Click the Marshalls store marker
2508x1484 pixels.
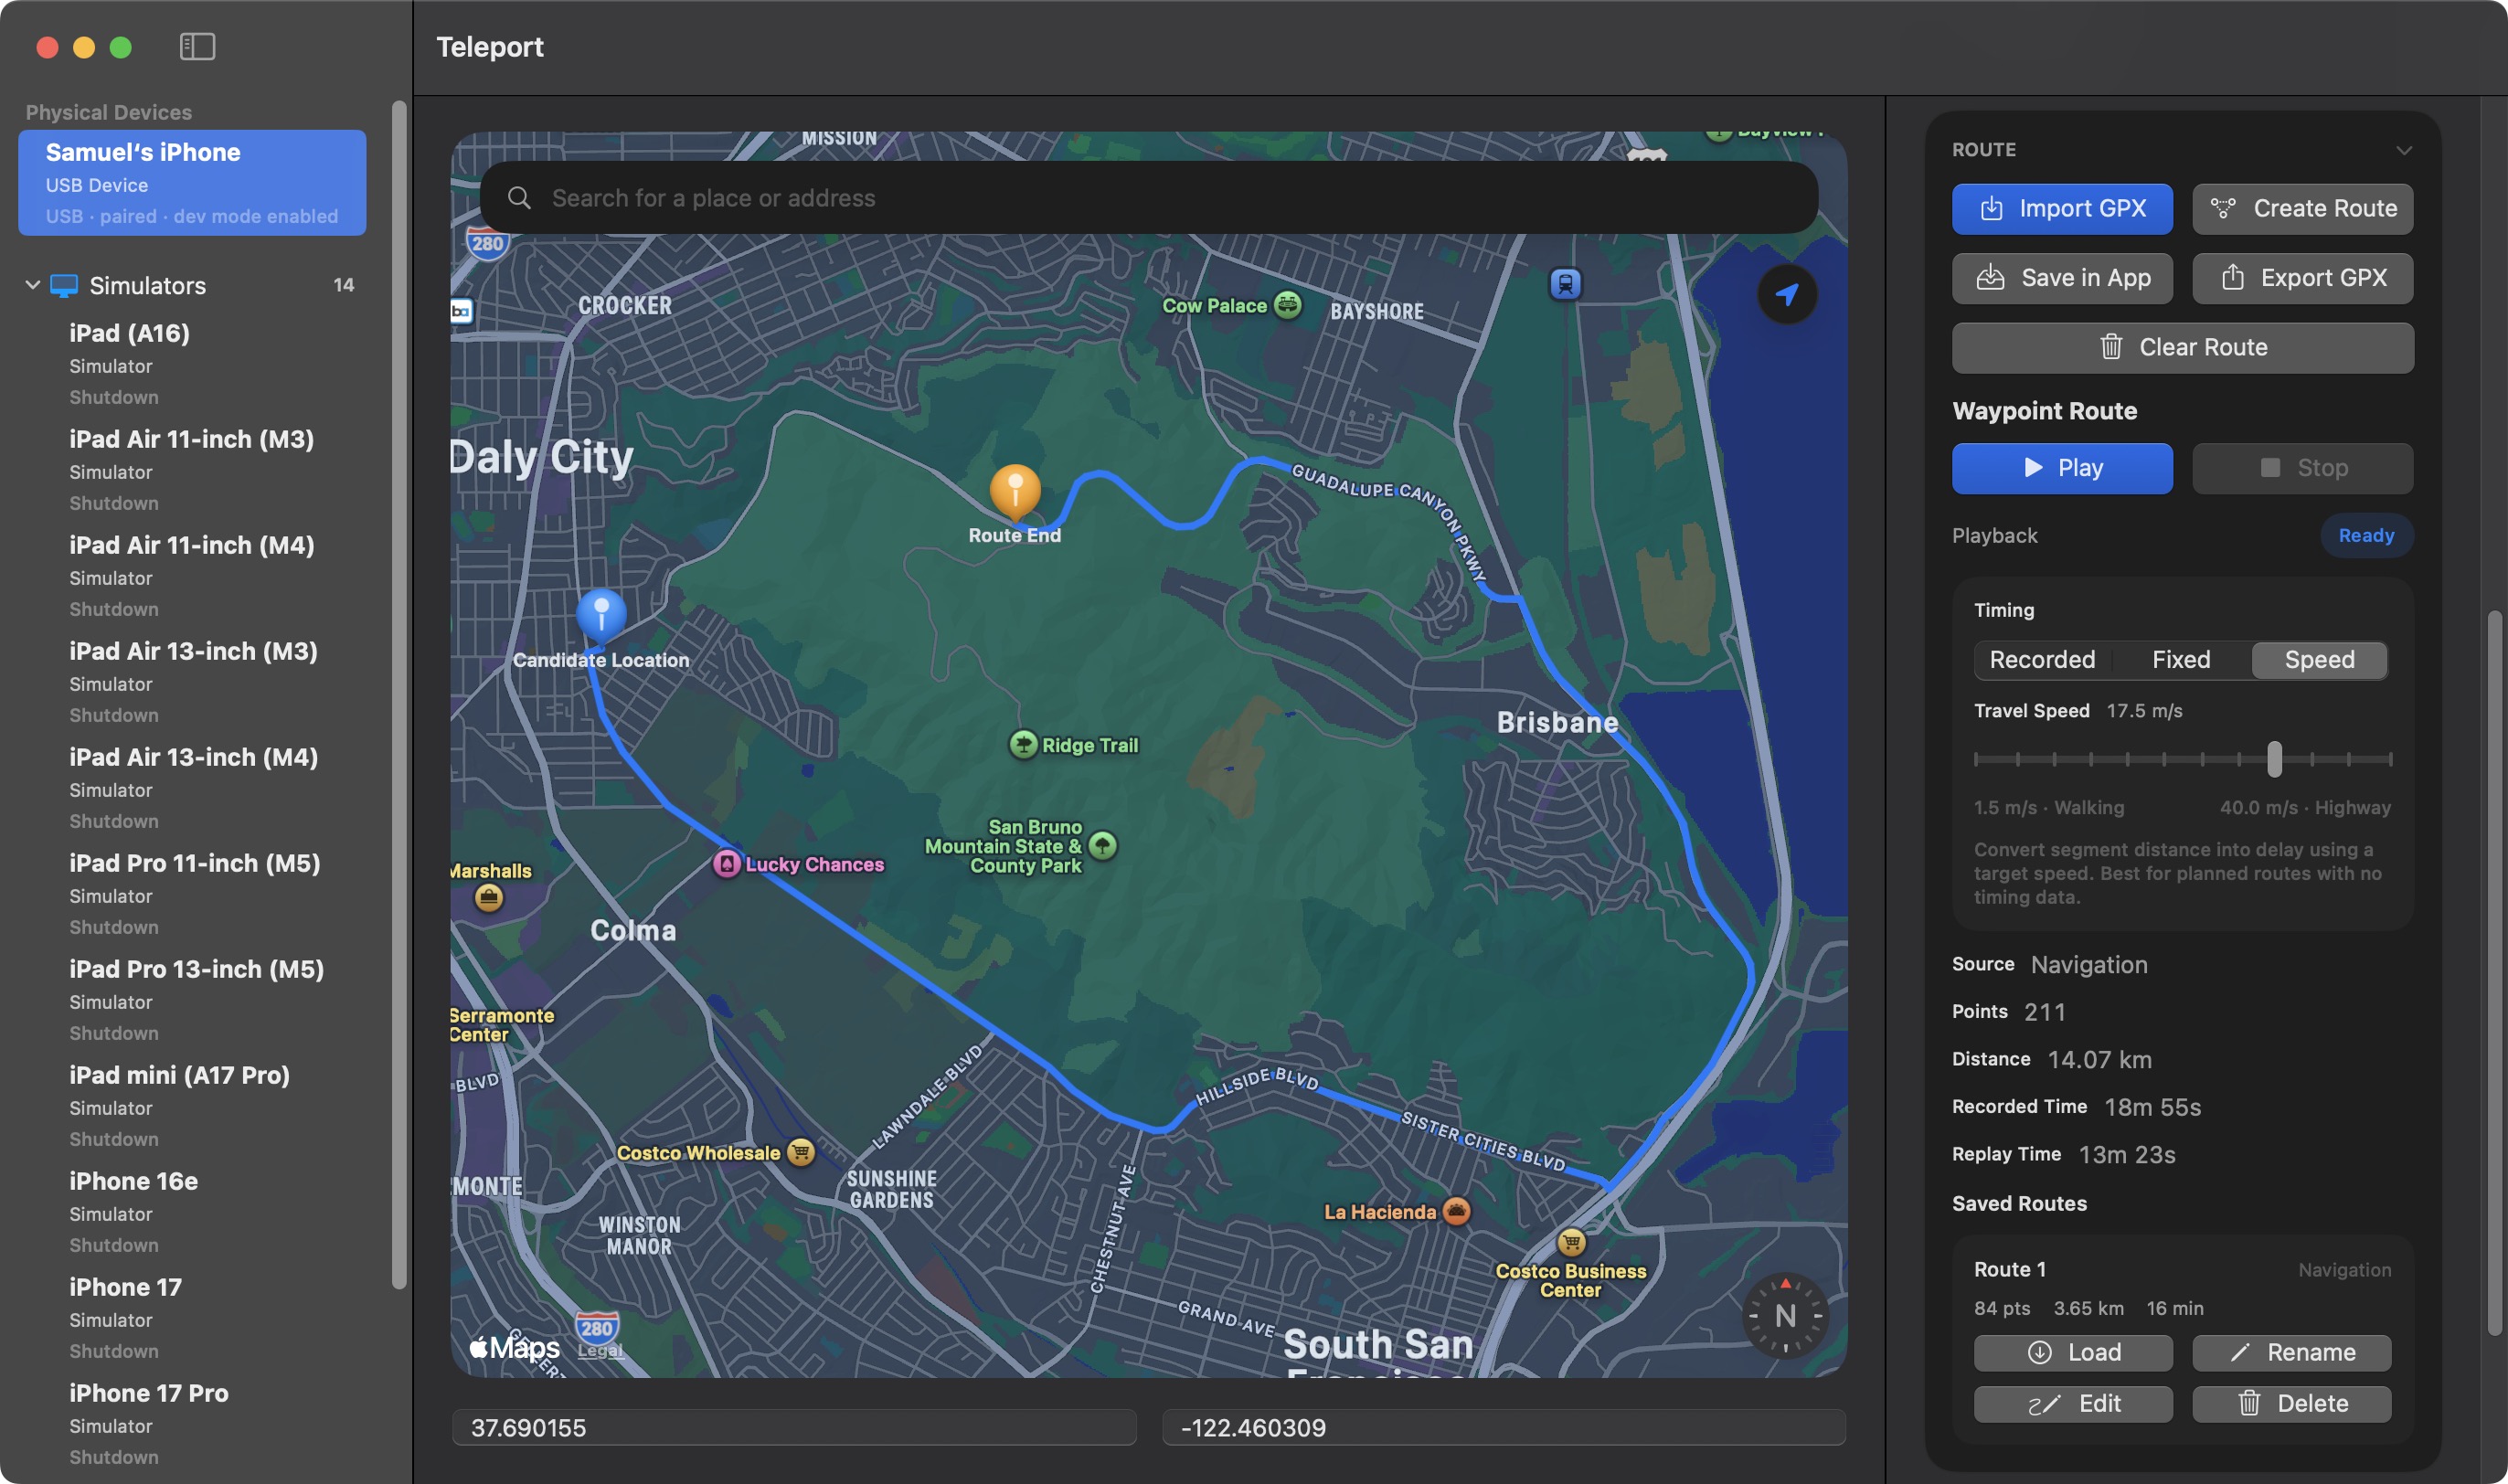coord(488,897)
